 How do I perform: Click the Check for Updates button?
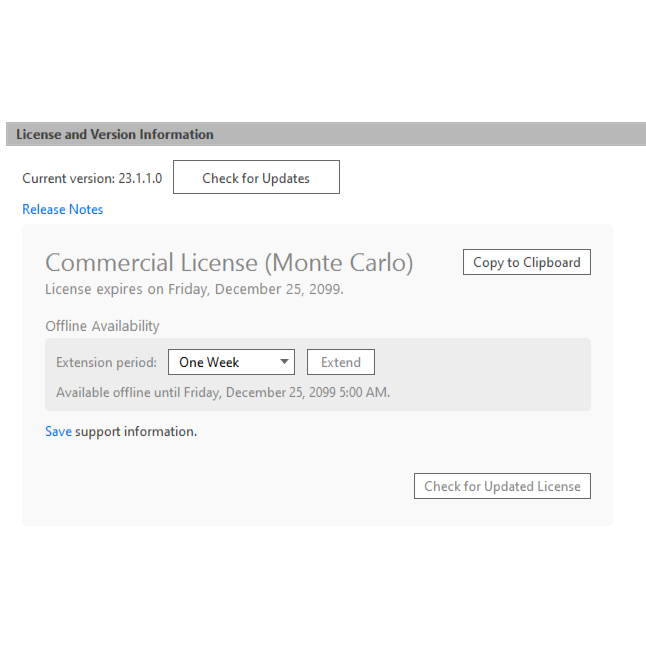click(x=256, y=178)
